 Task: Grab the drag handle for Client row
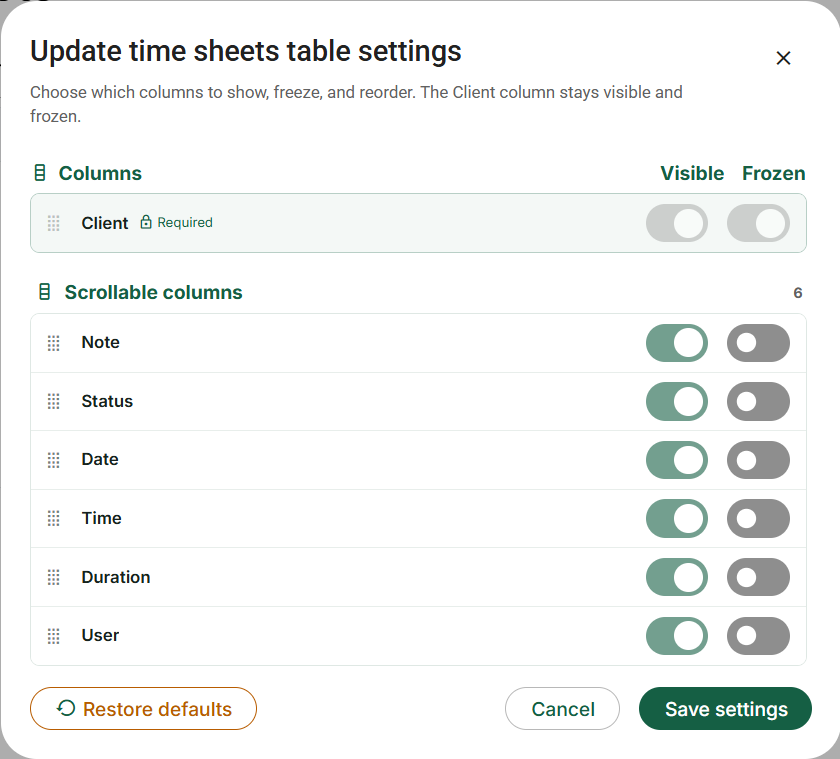(54, 223)
